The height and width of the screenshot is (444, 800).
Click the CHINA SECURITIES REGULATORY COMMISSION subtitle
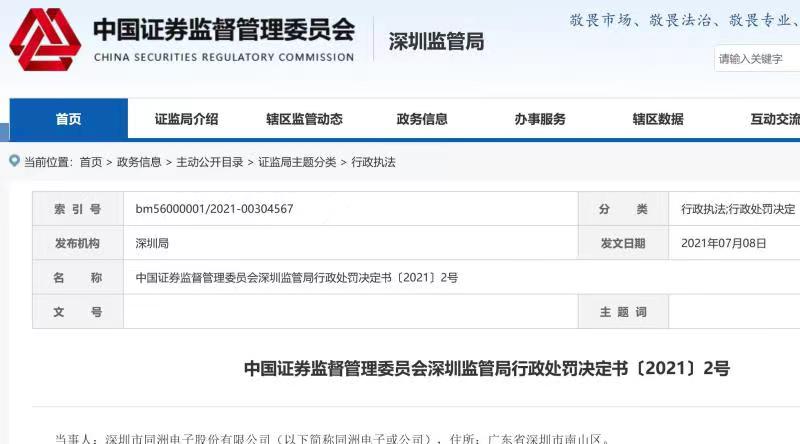point(223,57)
